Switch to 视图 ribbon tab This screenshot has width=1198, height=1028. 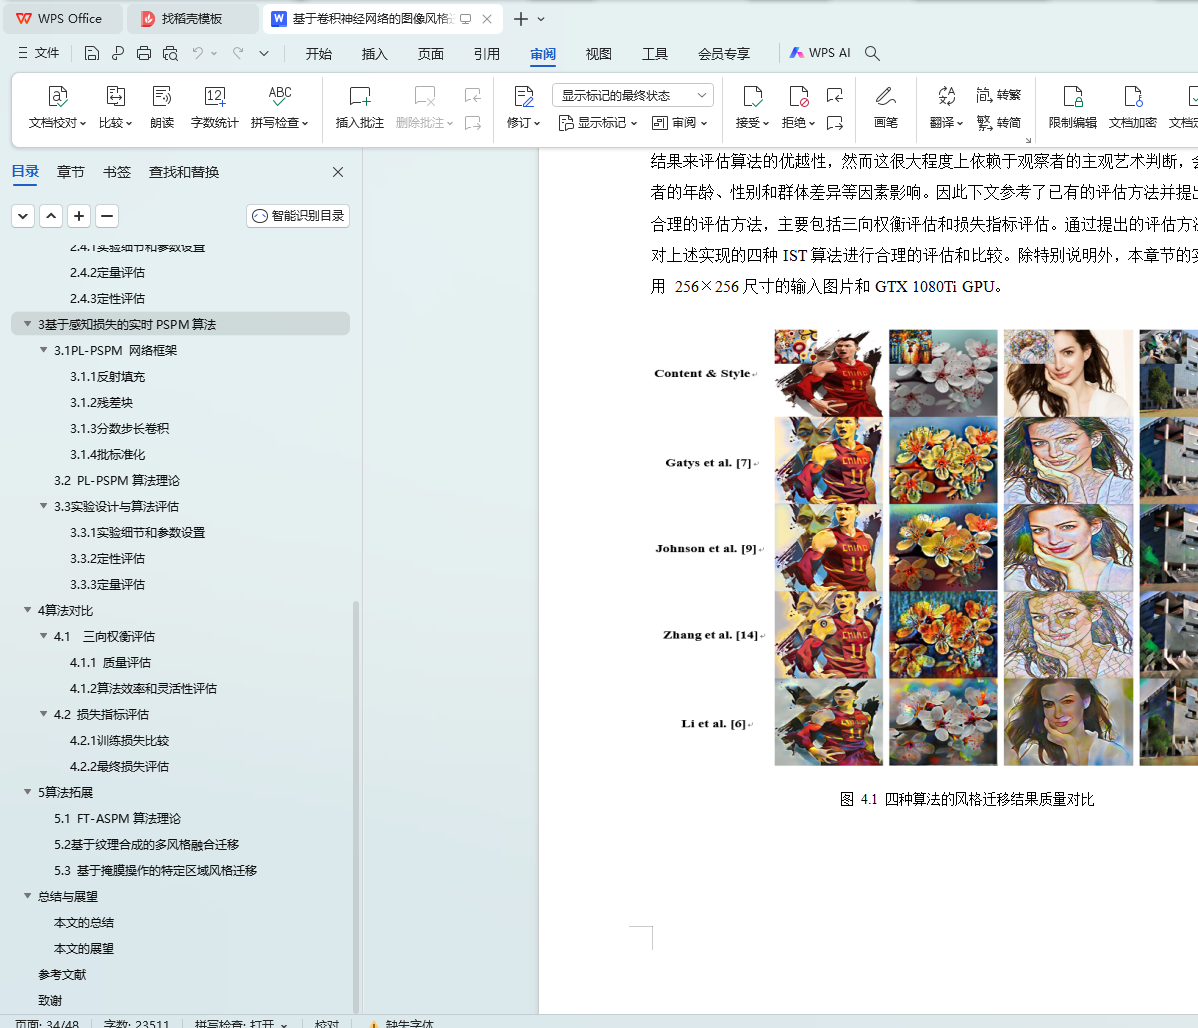(598, 54)
